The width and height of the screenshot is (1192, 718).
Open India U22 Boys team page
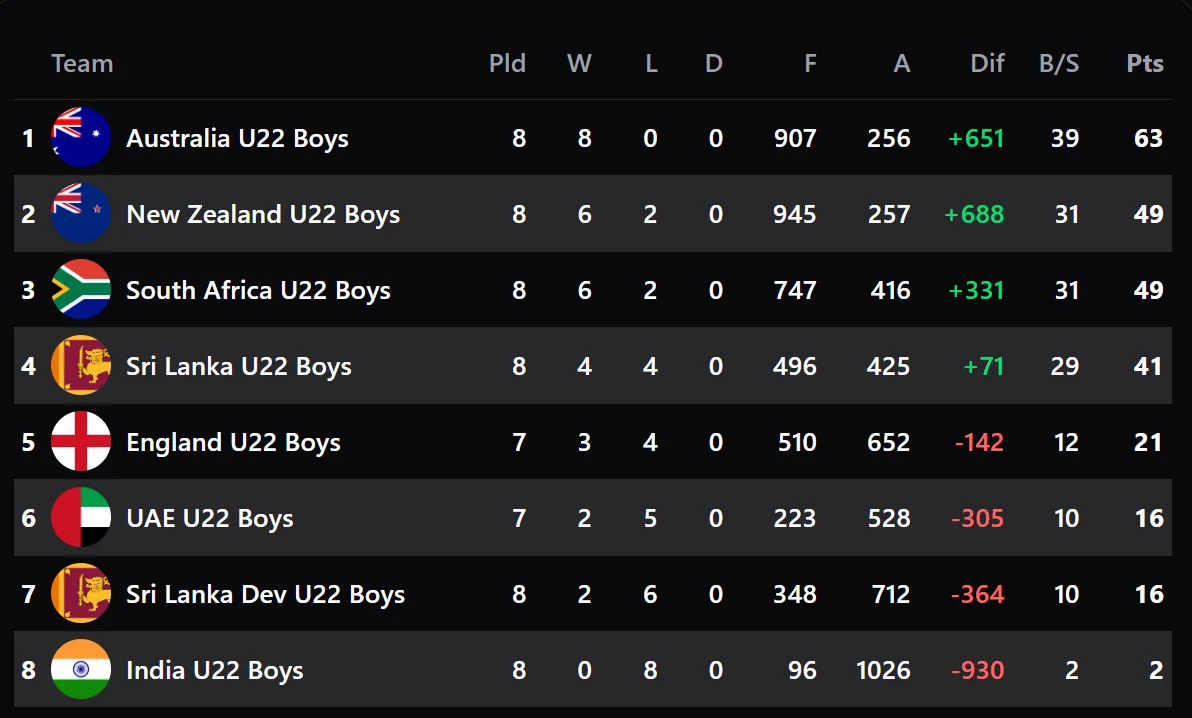(214, 670)
